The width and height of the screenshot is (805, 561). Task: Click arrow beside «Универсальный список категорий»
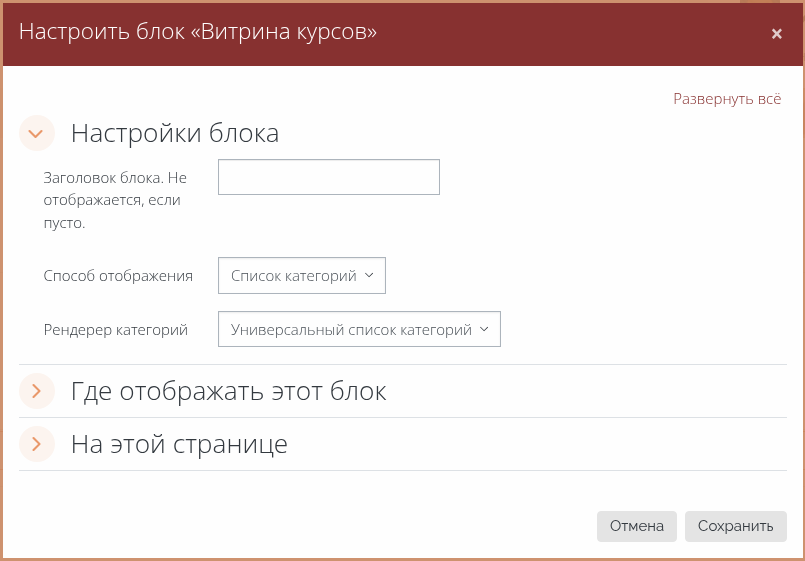point(485,329)
